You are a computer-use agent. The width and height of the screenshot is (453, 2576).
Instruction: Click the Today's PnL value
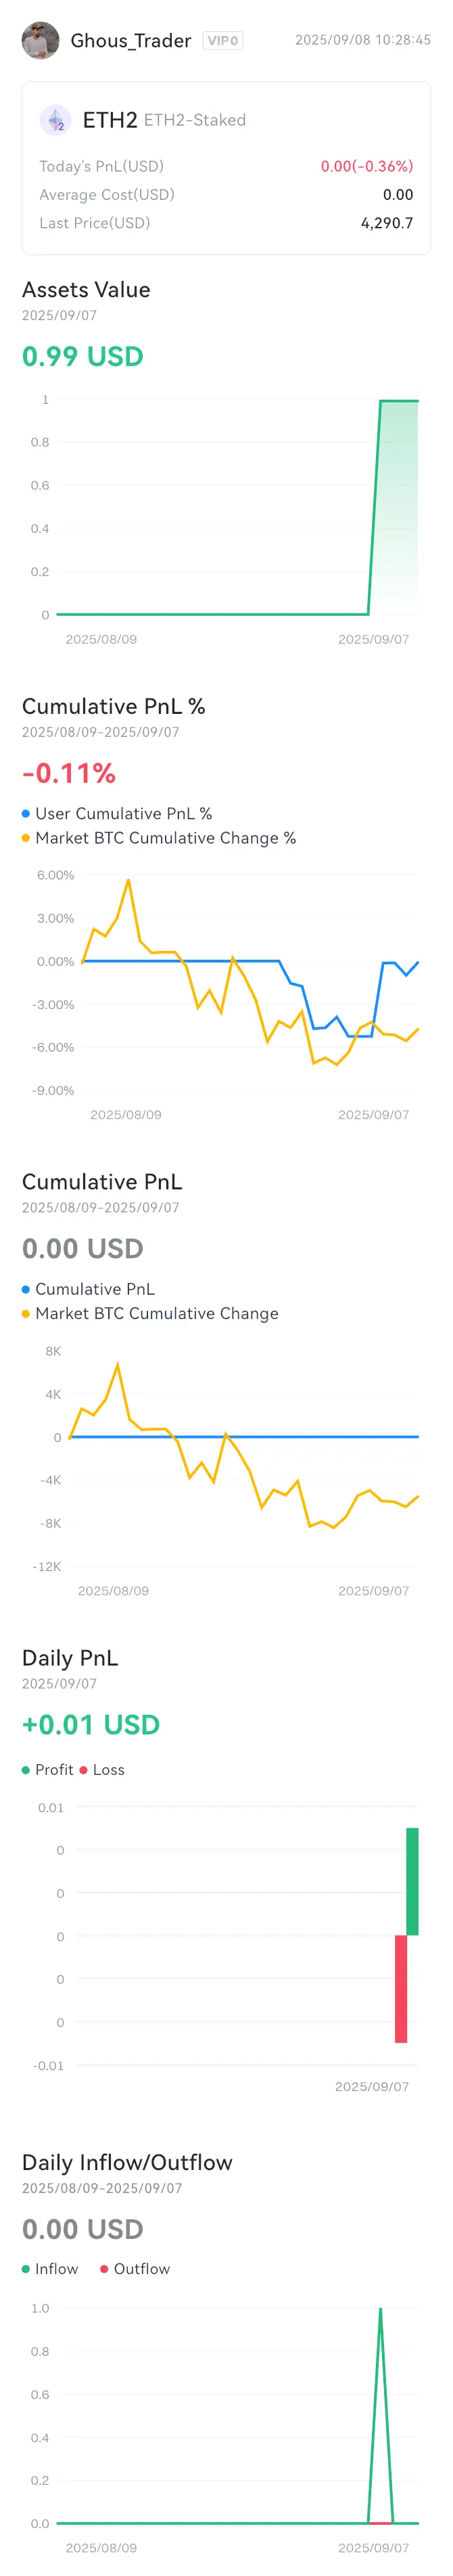pyautogui.click(x=367, y=166)
